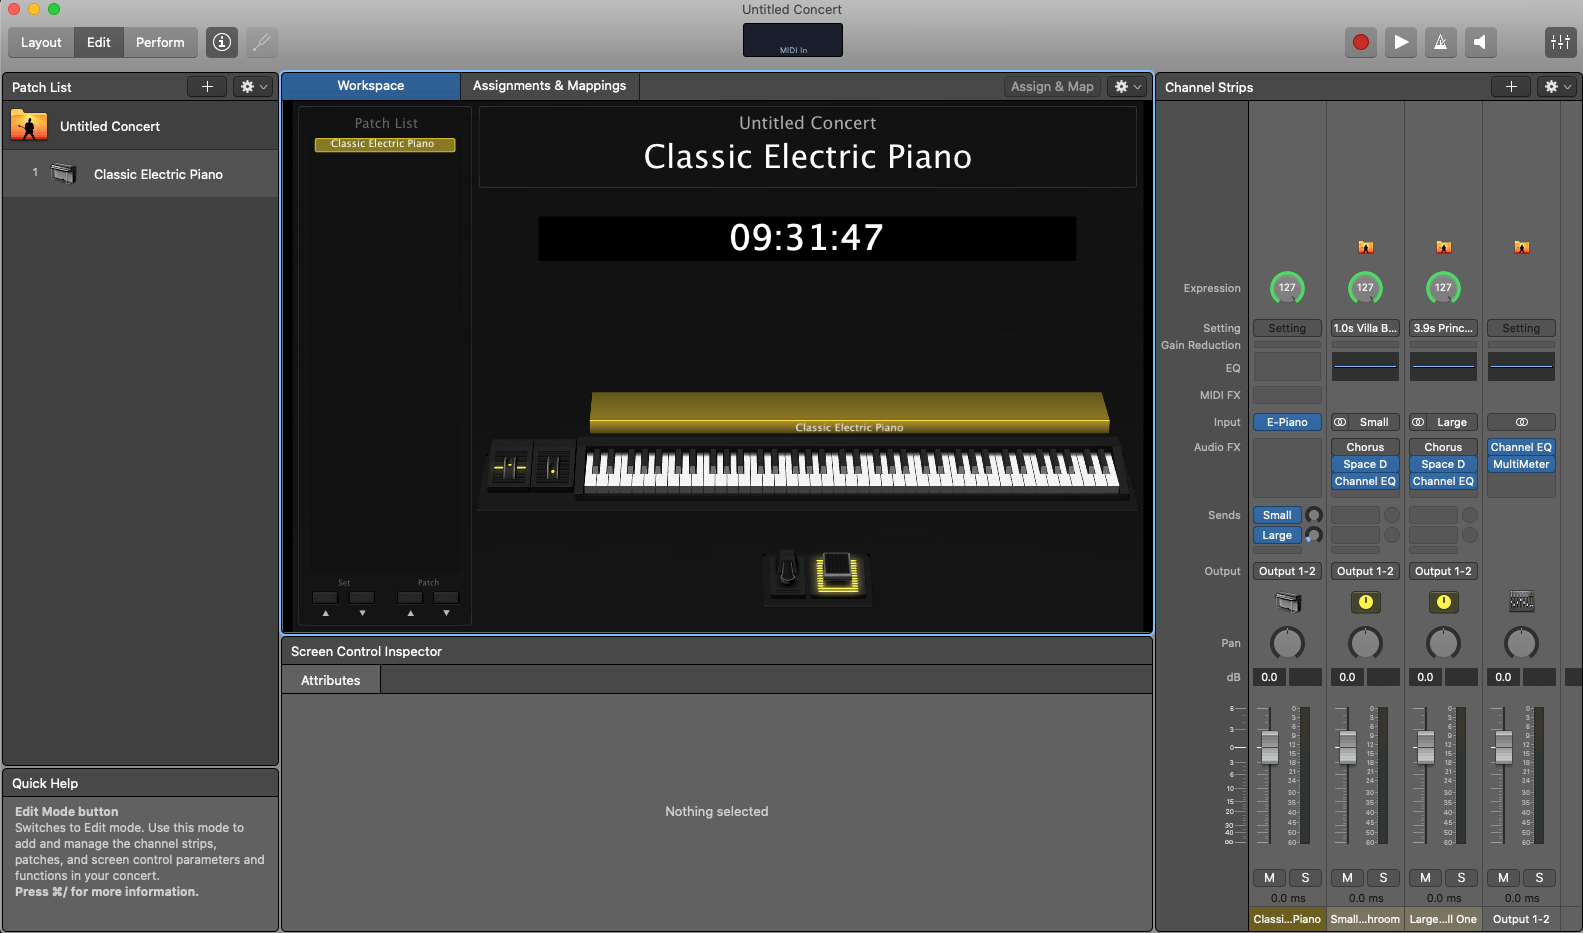
Task: Click the Assign & Map button
Action: click(1052, 87)
